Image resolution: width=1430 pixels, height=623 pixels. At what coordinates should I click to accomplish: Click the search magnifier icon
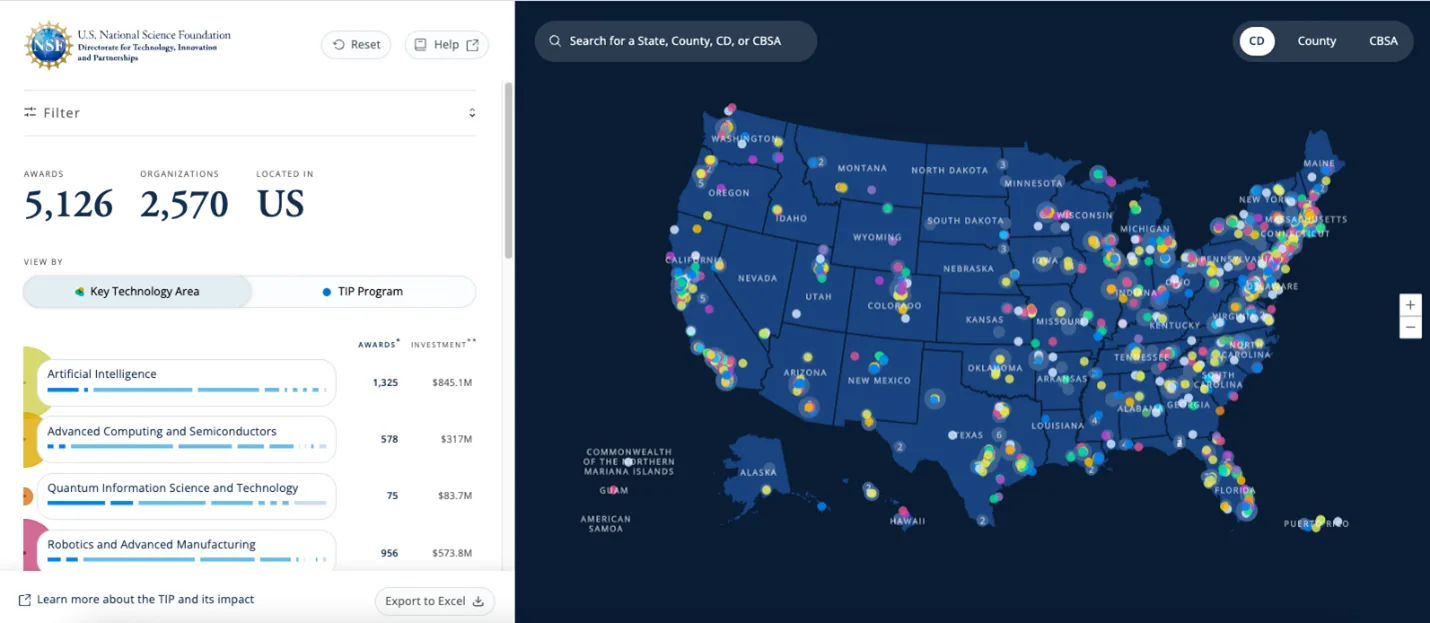coord(555,42)
